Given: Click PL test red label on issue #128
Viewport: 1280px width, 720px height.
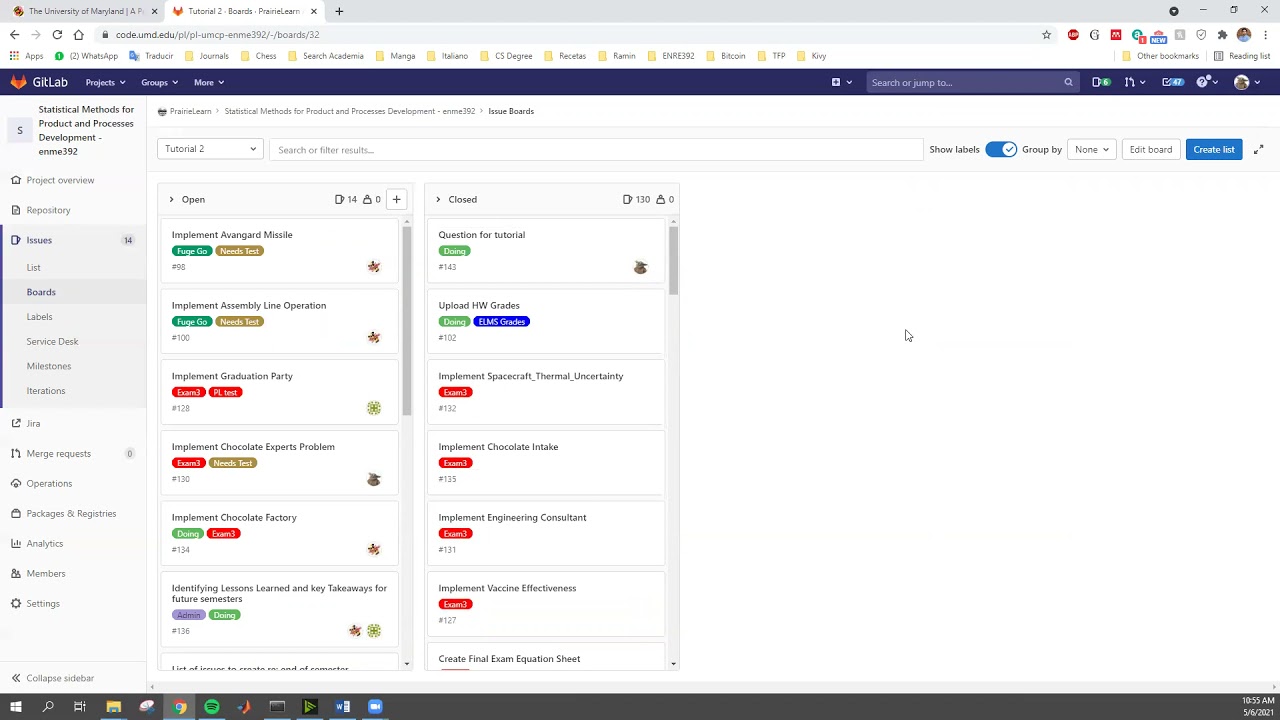Looking at the screenshot, I should [x=225, y=392].
